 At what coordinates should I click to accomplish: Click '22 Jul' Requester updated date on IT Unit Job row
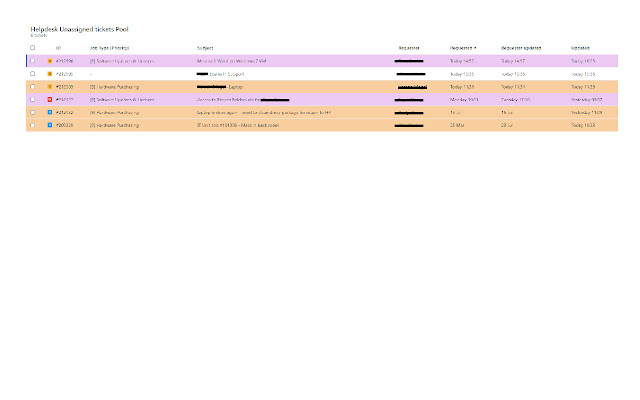507,125
